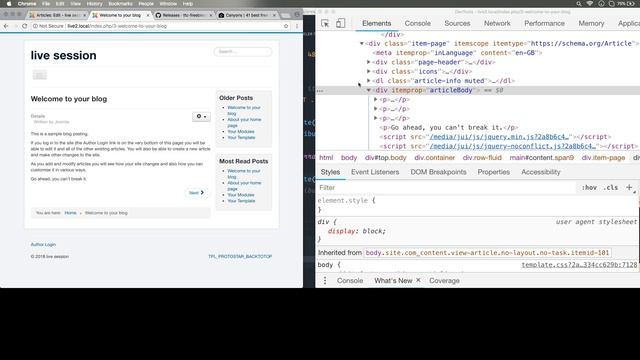
Task: Toggle the .cls class editor
Action: click(x=611, y=187)
